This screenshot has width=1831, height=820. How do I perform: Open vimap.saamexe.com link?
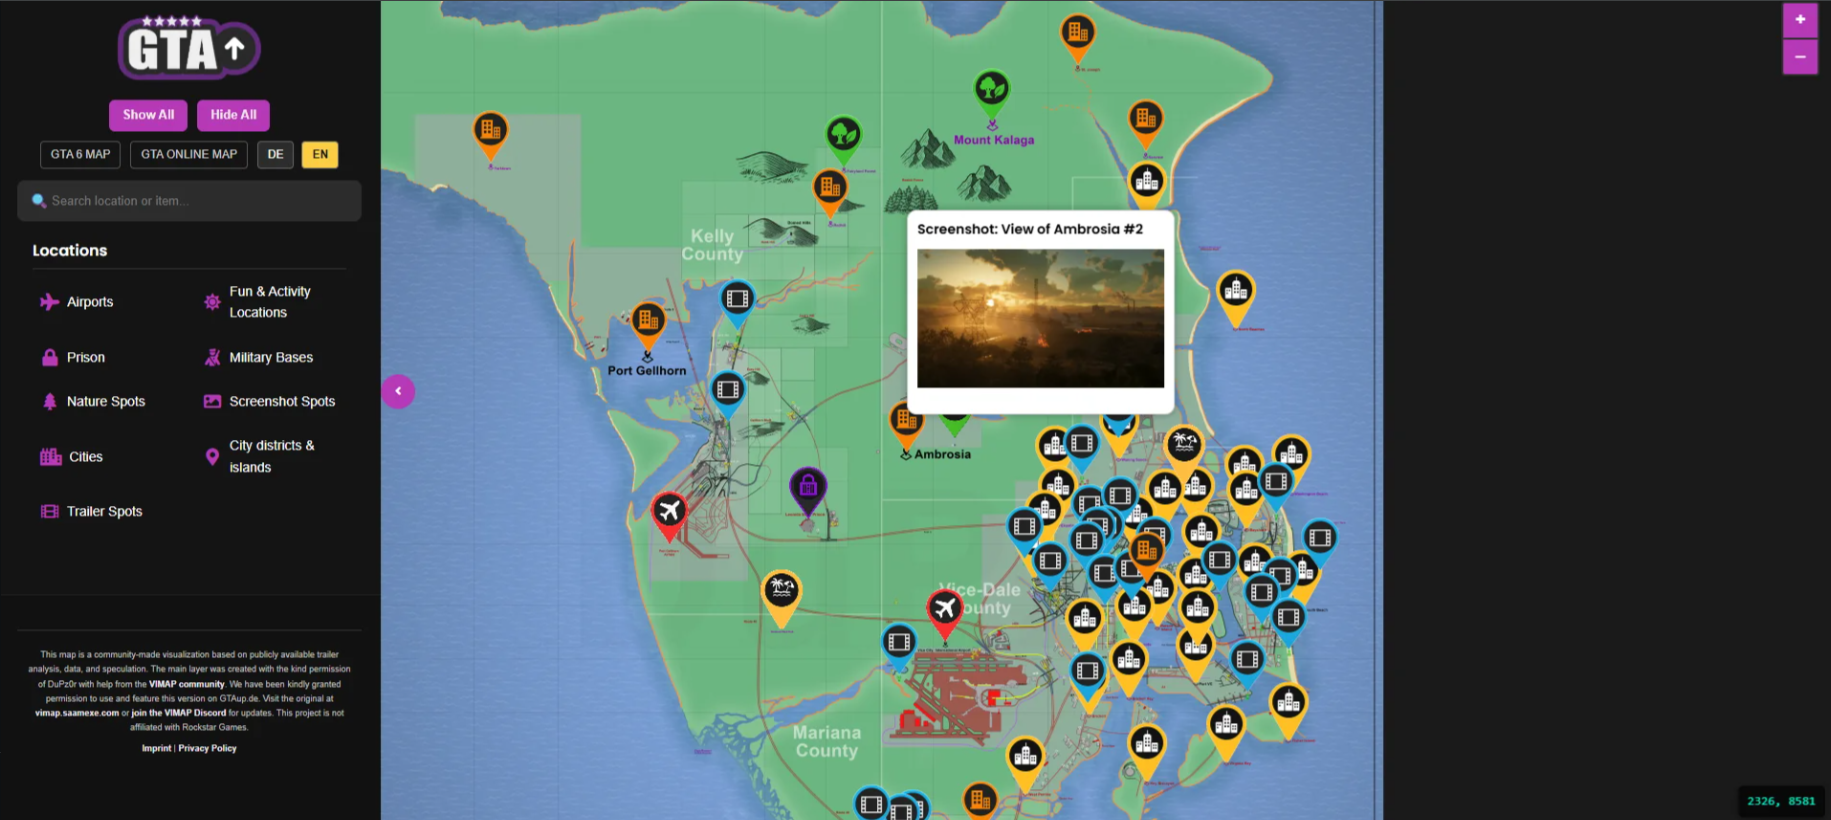click(77, 713)
